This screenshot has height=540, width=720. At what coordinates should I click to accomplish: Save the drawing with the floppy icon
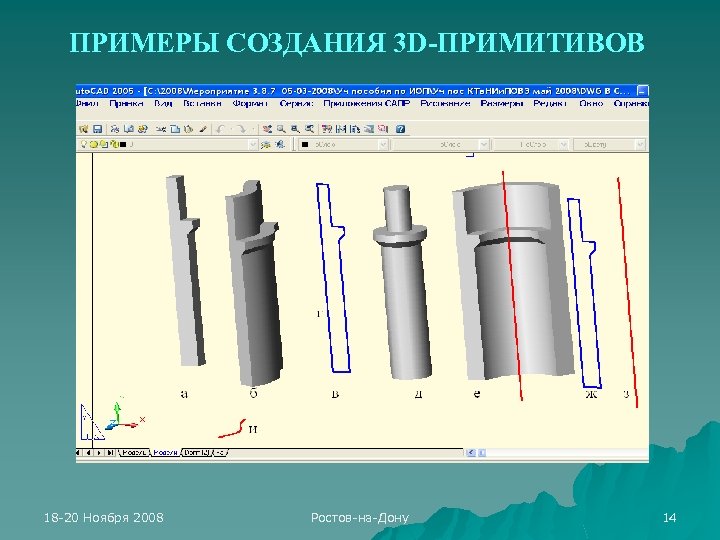(x=97, y=129)
